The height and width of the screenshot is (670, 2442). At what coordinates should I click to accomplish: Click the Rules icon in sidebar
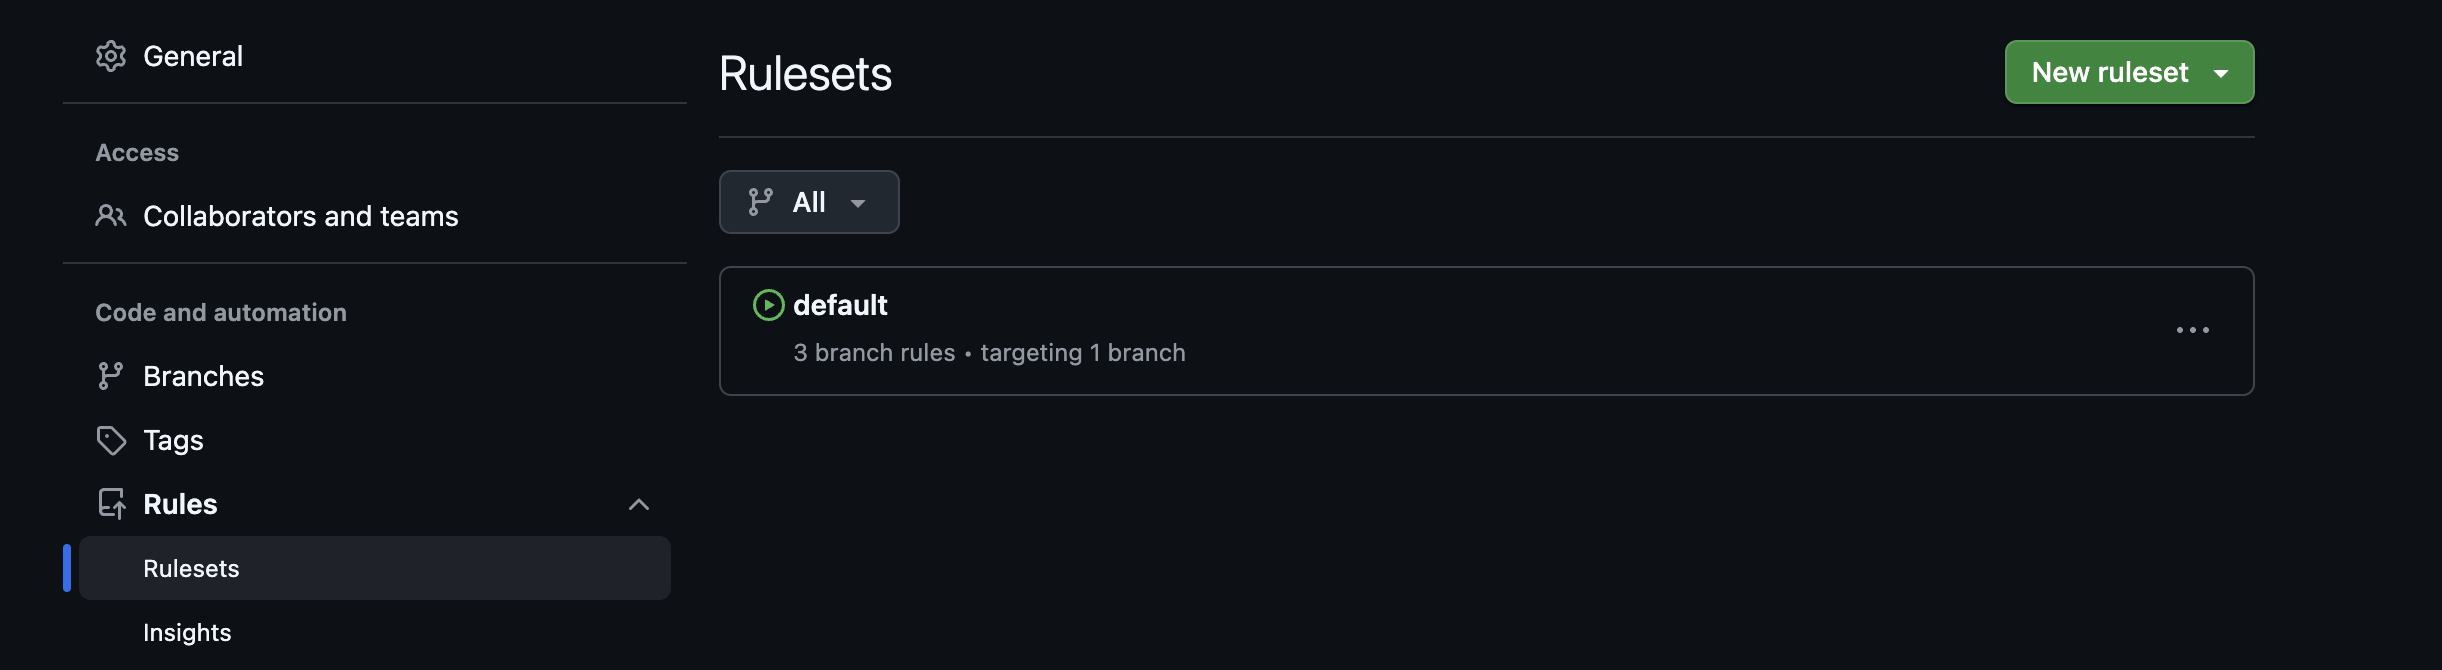[112, 504]
